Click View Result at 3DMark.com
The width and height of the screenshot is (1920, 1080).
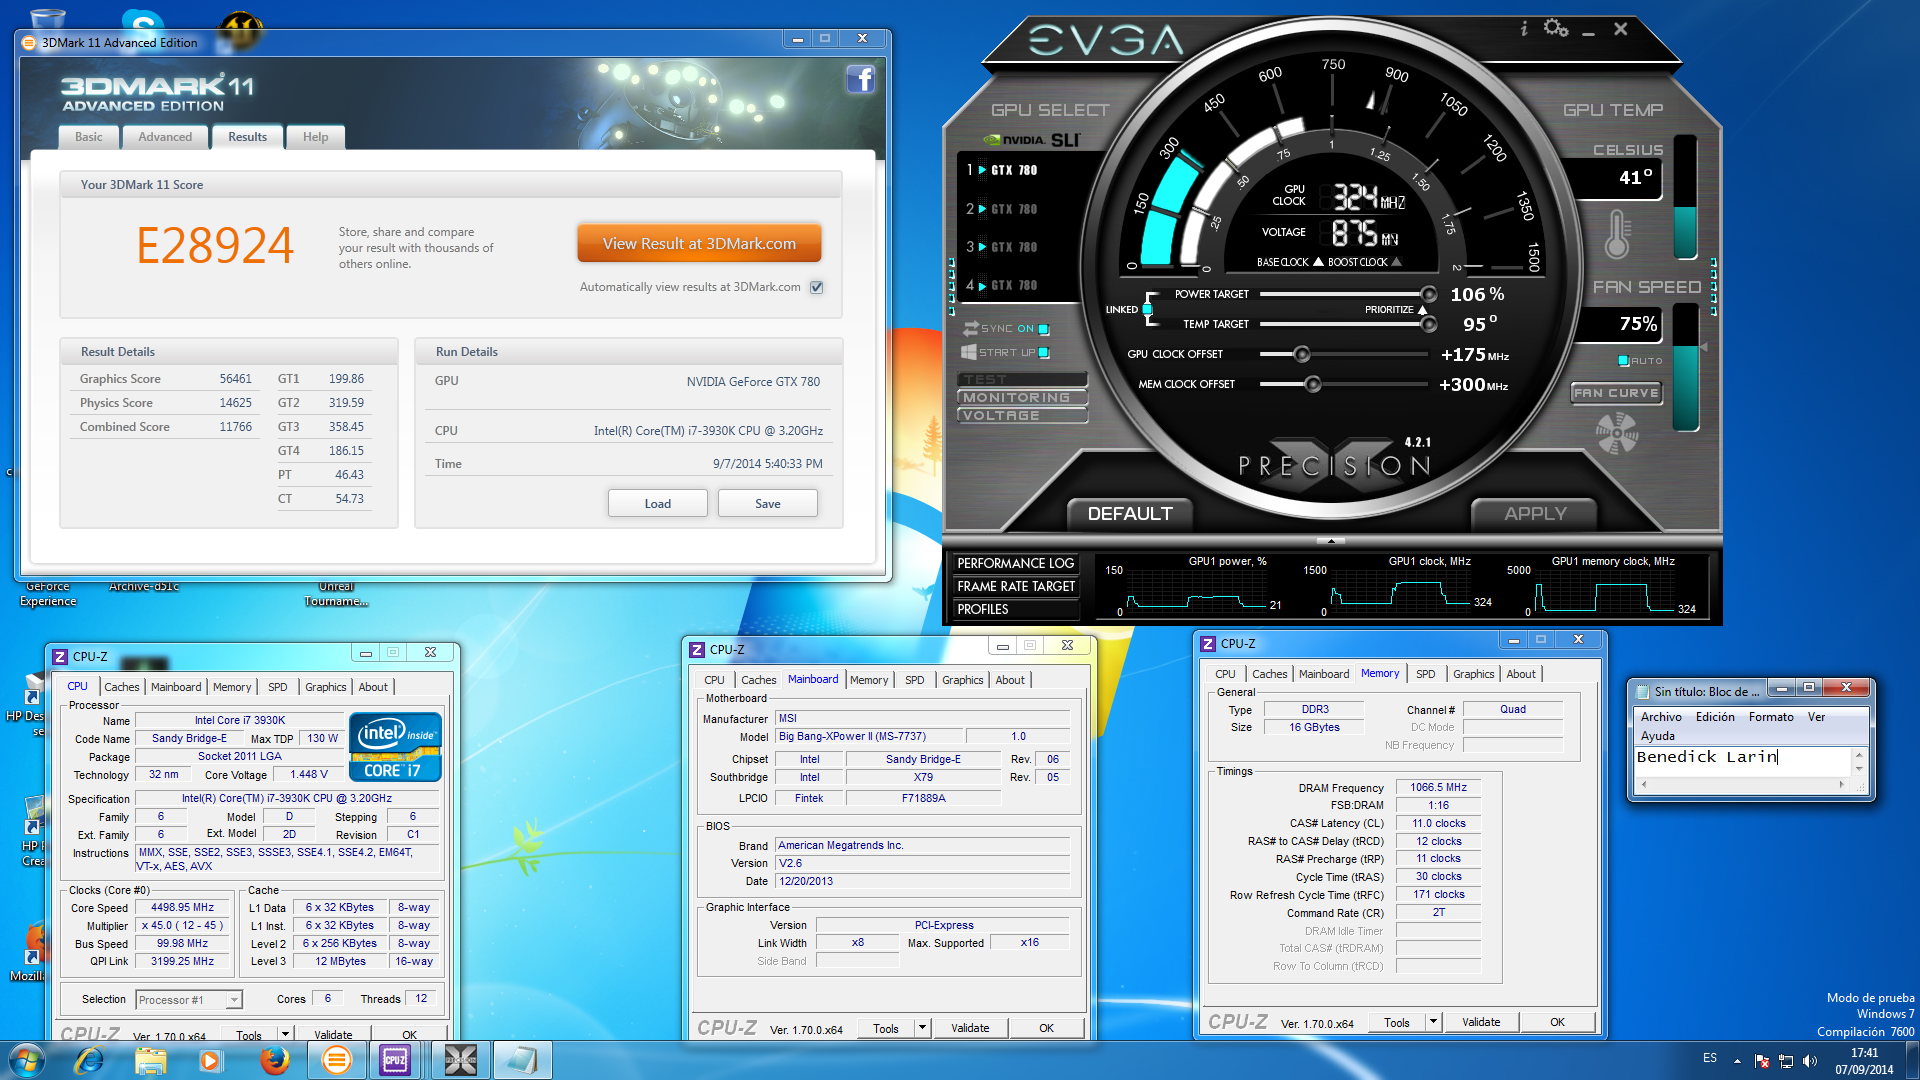click(699, 243)
